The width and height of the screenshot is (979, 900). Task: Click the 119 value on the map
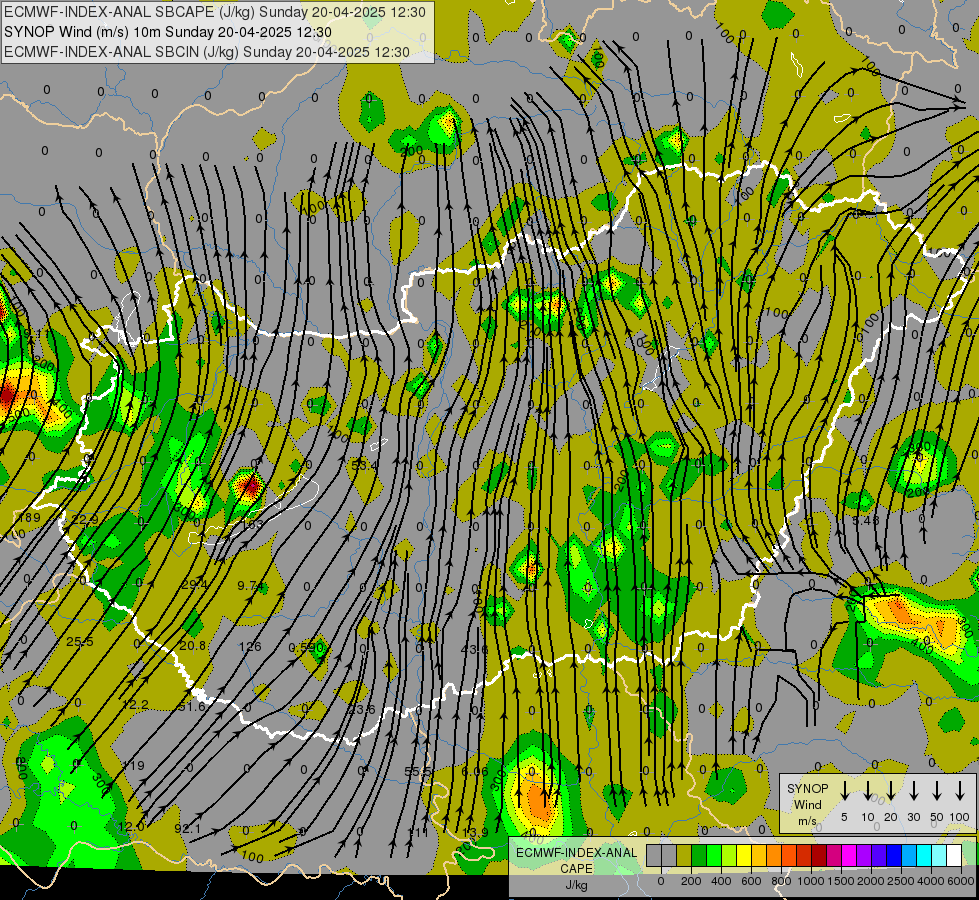134,765
